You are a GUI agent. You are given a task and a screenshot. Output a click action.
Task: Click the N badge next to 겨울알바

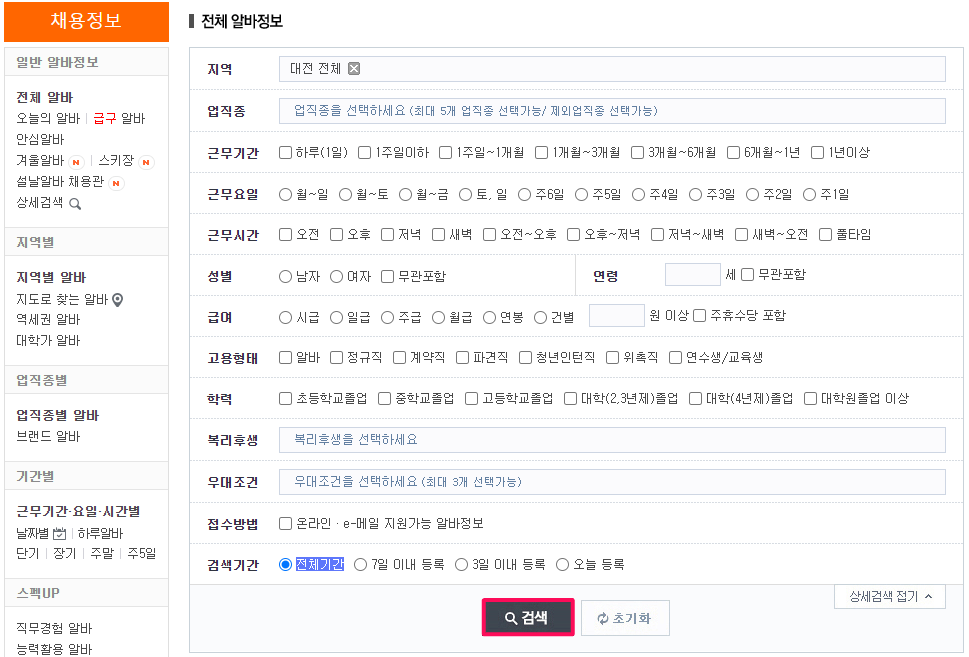[76, 163]
